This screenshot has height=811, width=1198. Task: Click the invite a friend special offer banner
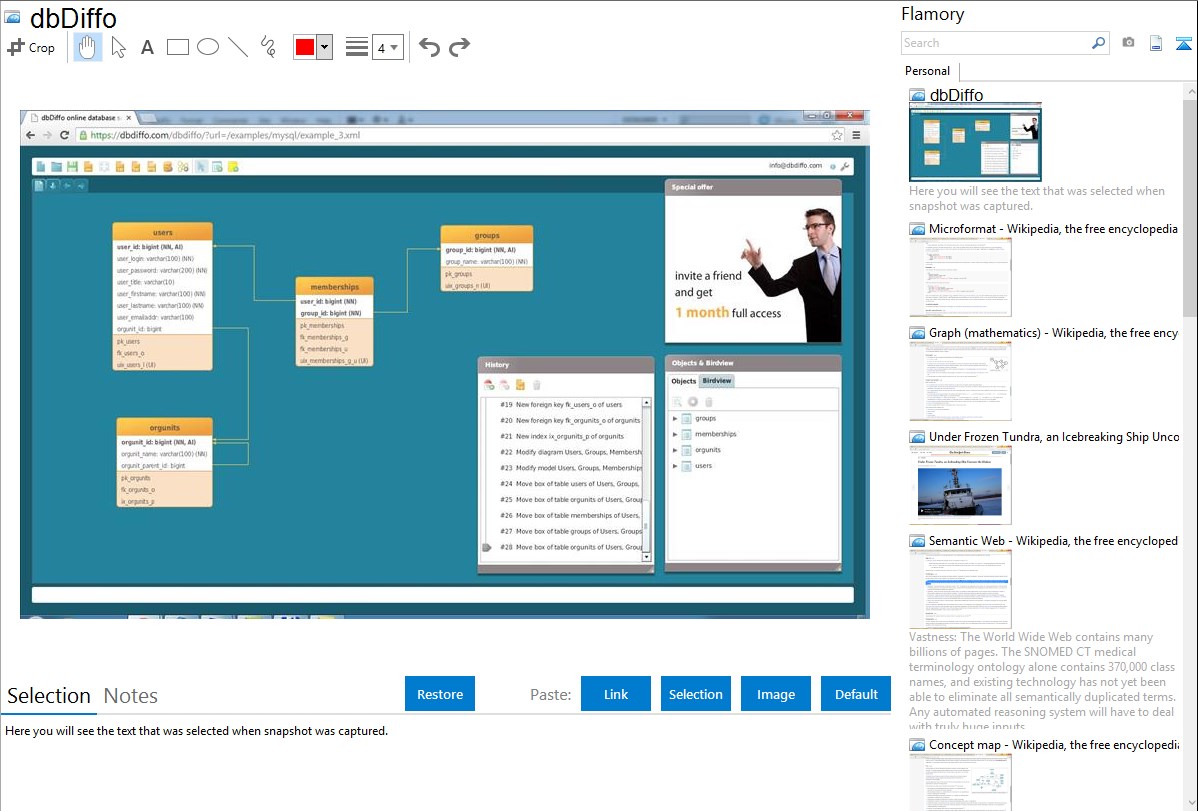point(753,269)
